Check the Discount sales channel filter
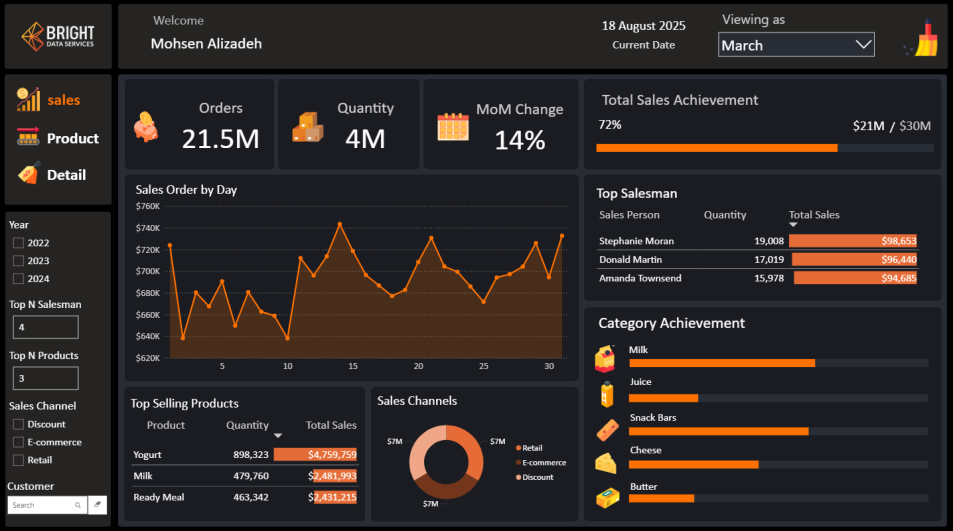Screen dimensions: 953x531 coord(18,425)
